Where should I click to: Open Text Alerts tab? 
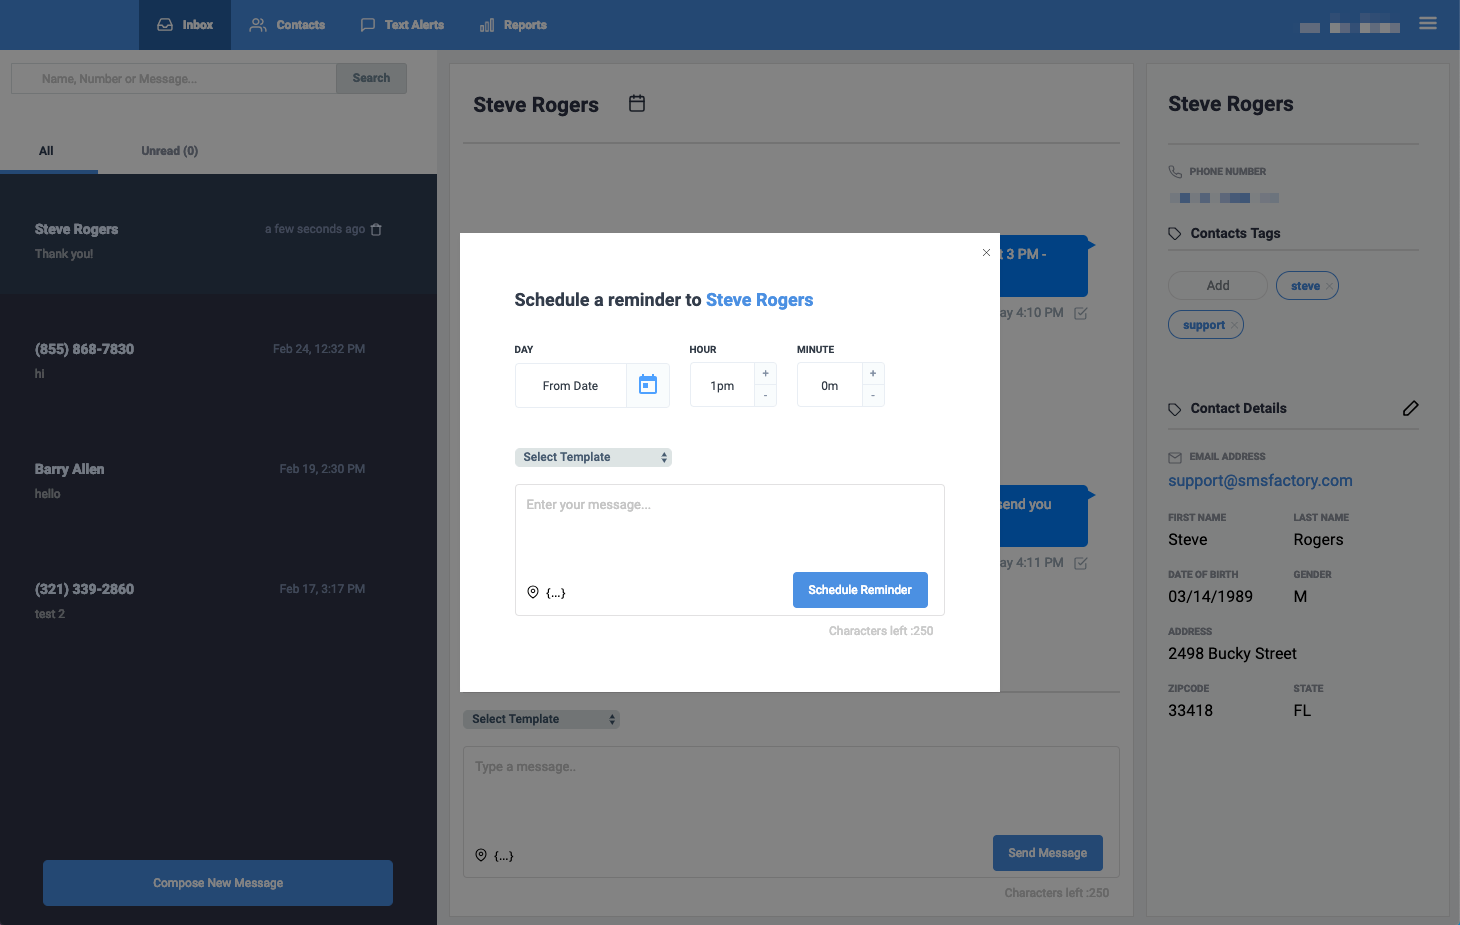402,25
